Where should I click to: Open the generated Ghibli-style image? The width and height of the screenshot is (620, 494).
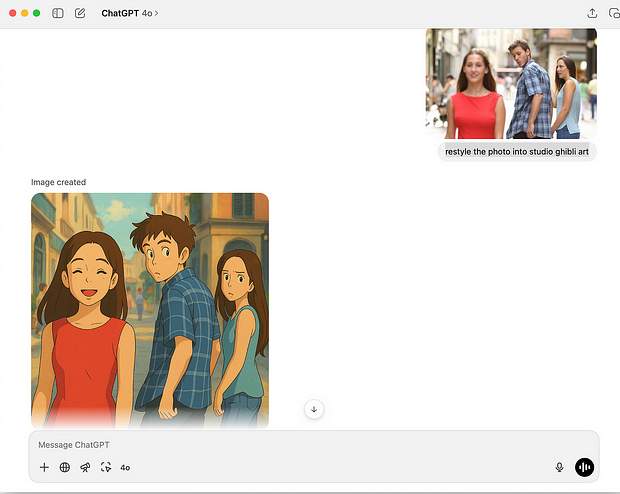pos(150,311)
